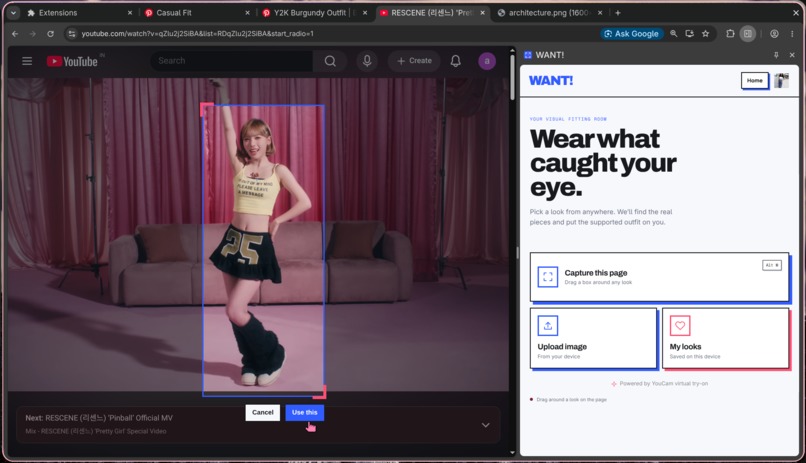Click the upload arrow icon in Upload image card
This screenshot has height=463, width=806.
pyautogui.click(x=548, y=325)
